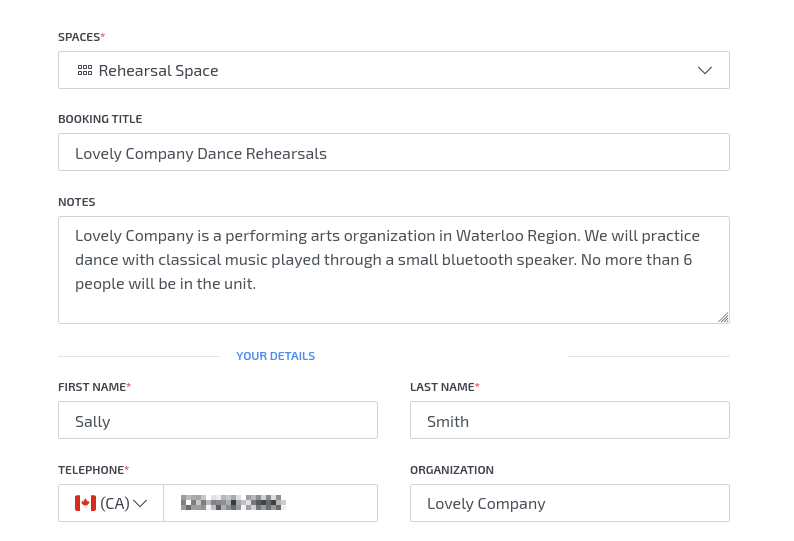The height and width of the screenshot is (541, 794).
Task: Click the Telephone number input
Action: pos(270,503)
